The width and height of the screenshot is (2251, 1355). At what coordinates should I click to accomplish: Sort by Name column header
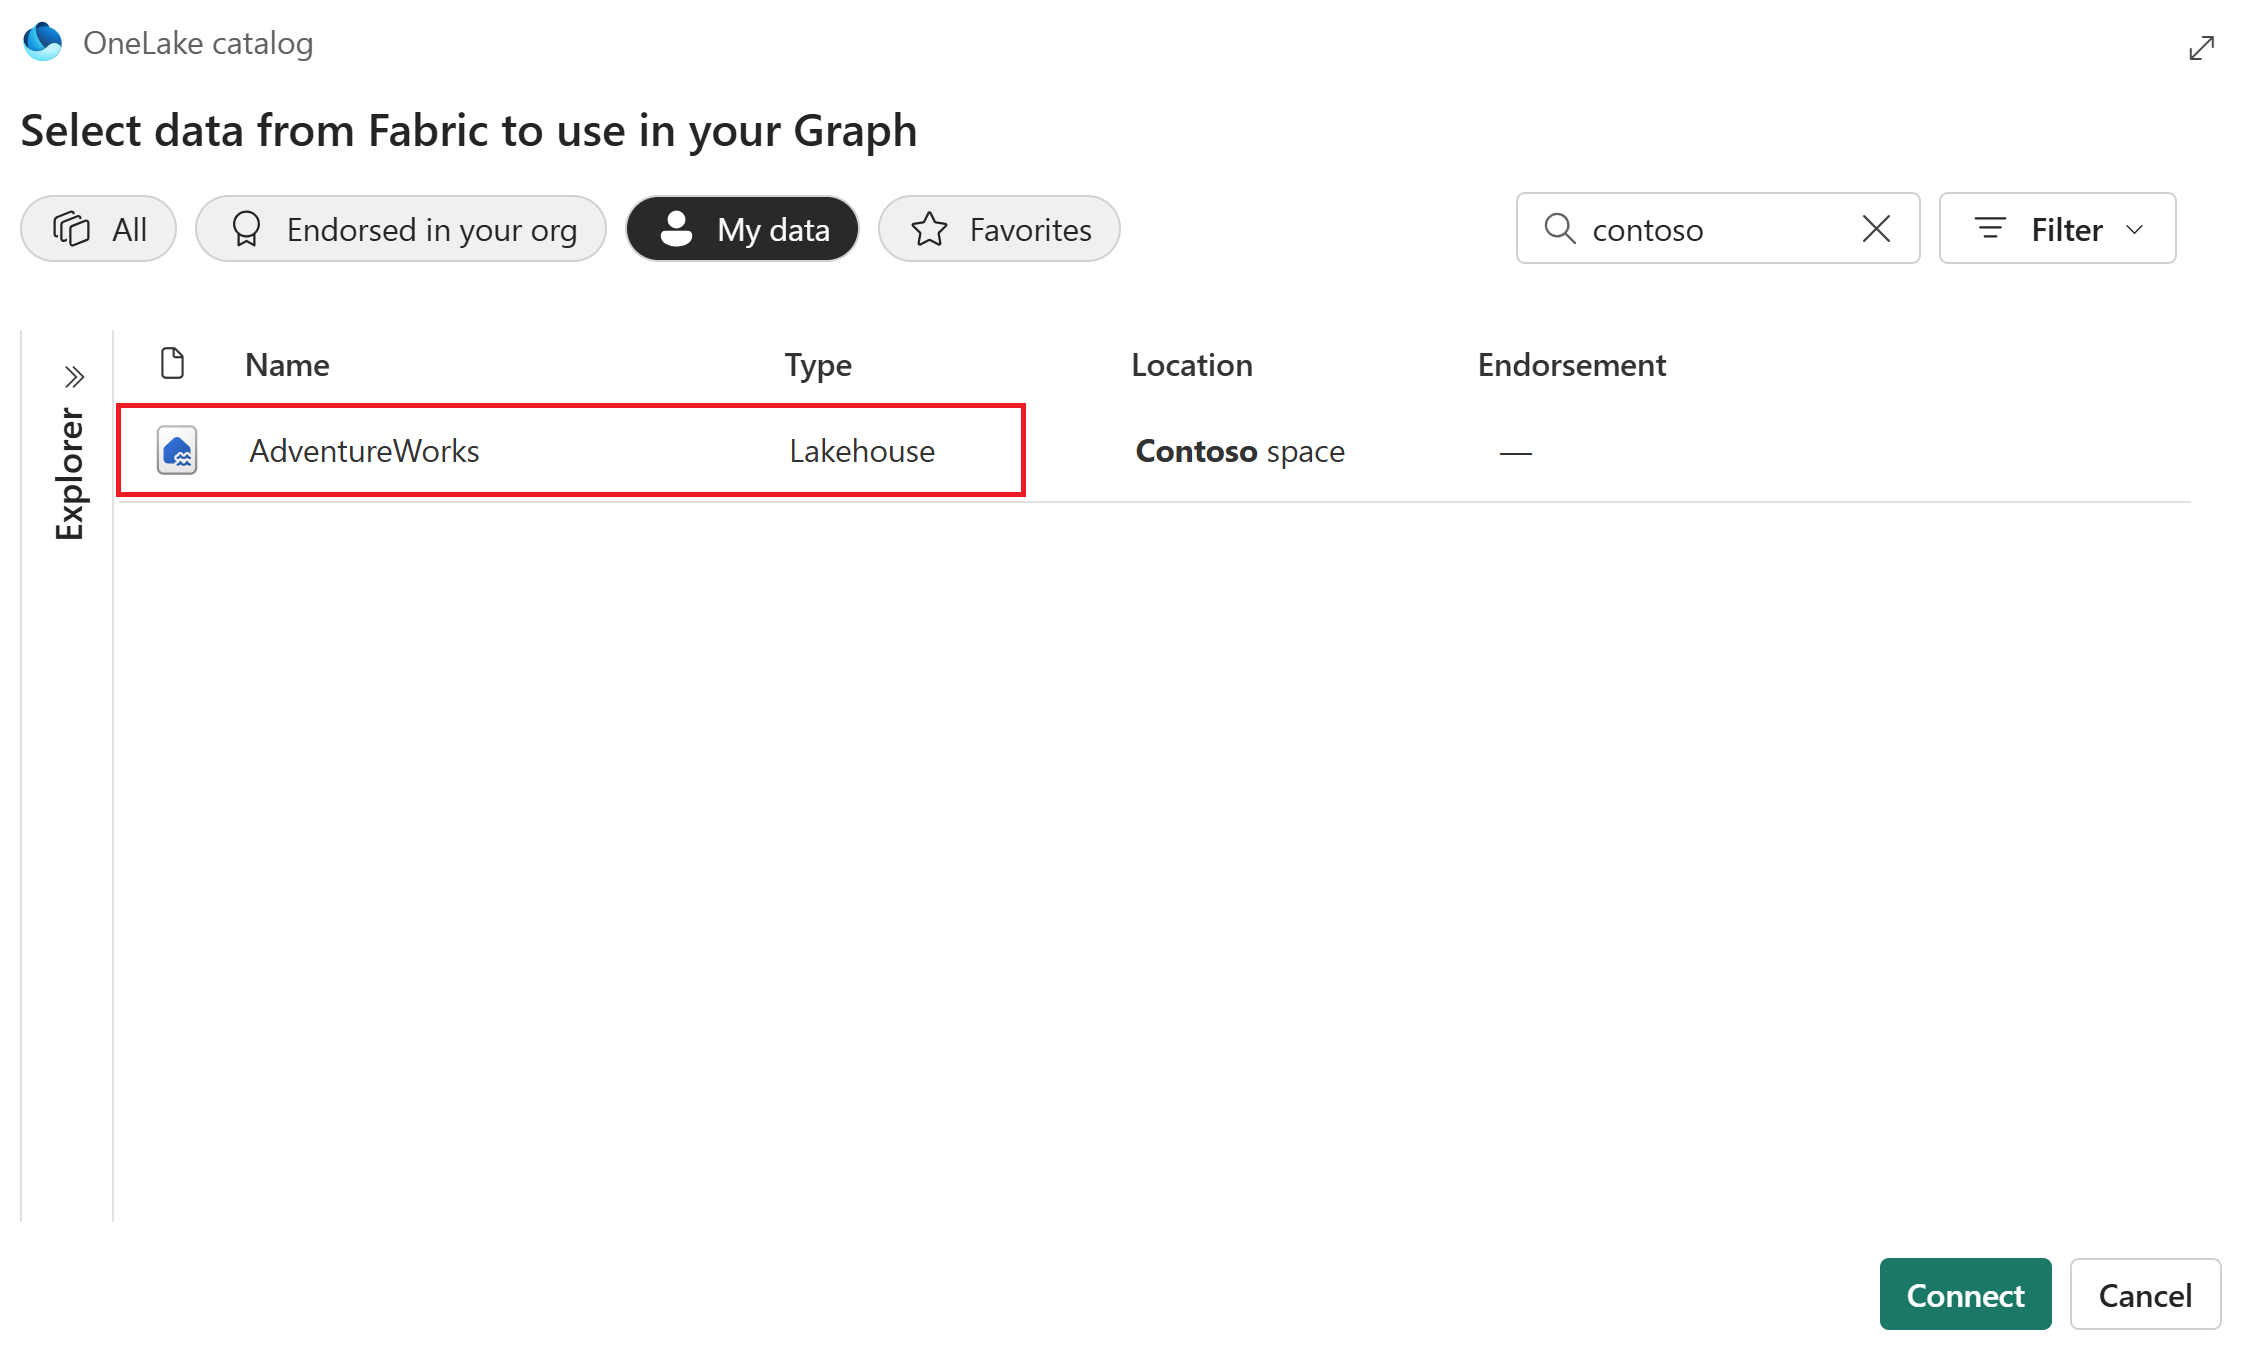coord(287,365)
